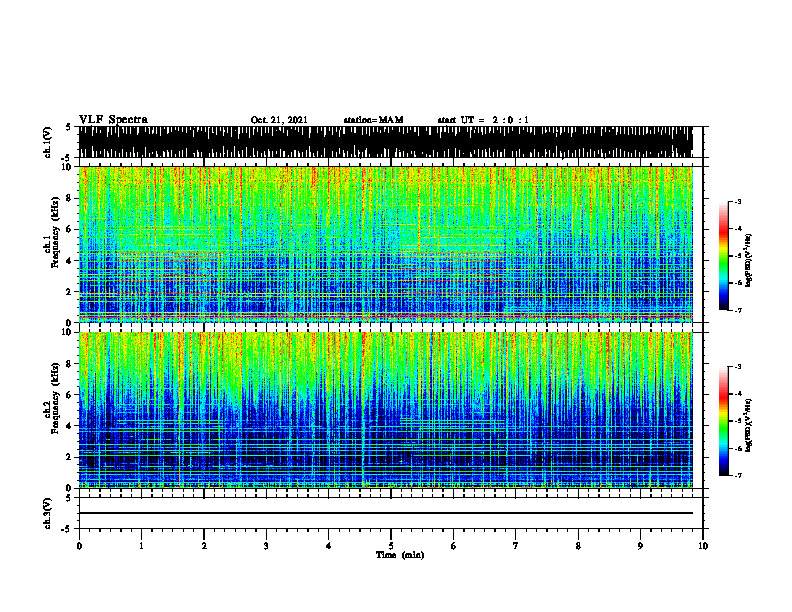Click the "-5" value on ch.1 colorbar

[x=737, y=256]
